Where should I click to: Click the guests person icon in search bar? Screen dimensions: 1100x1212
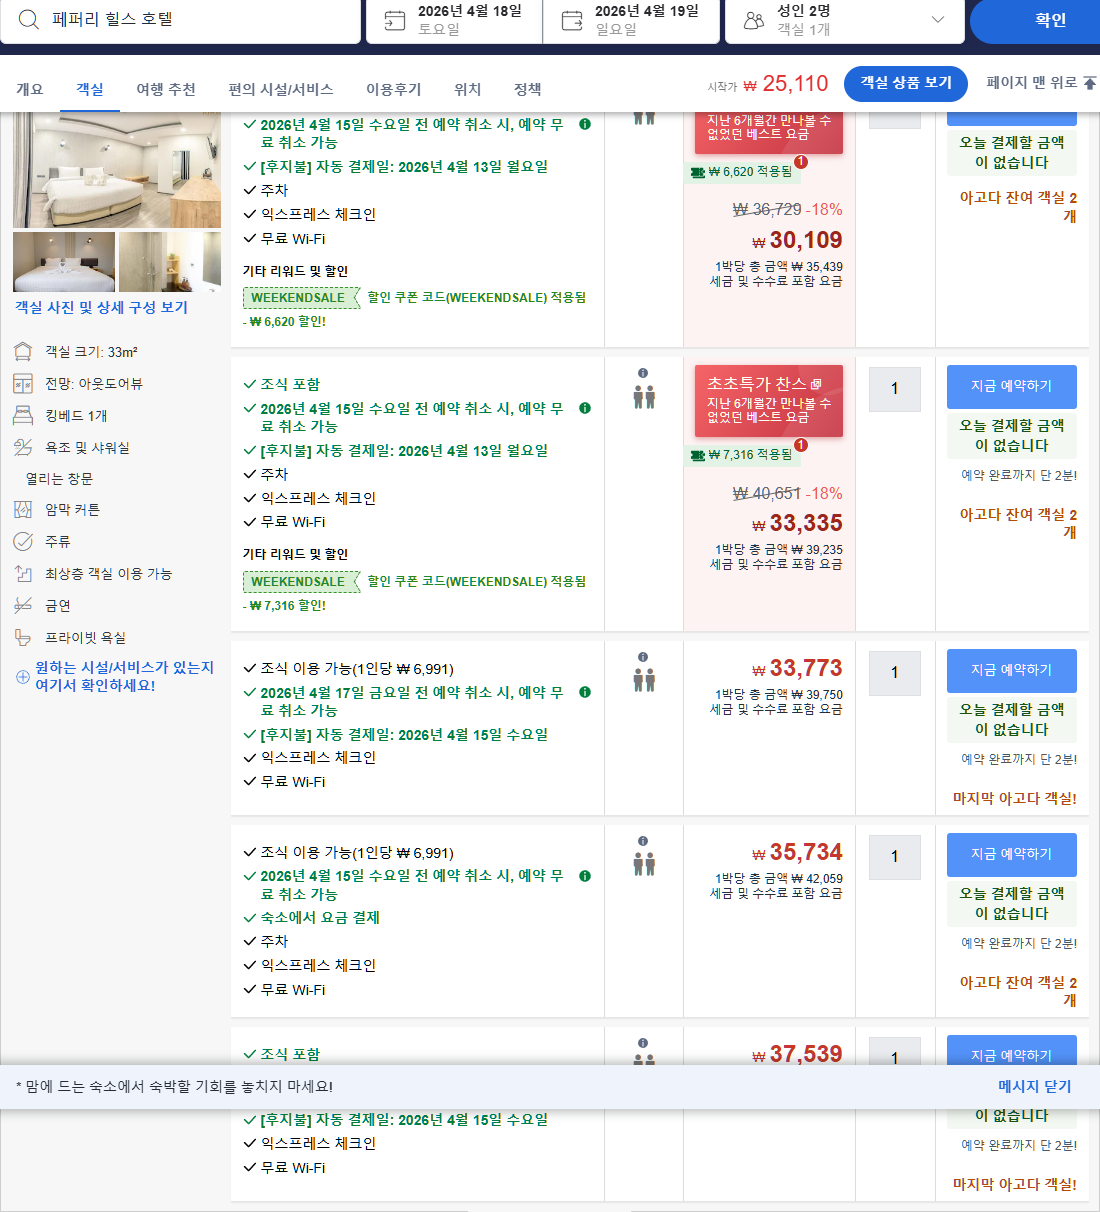pos(753,18)
